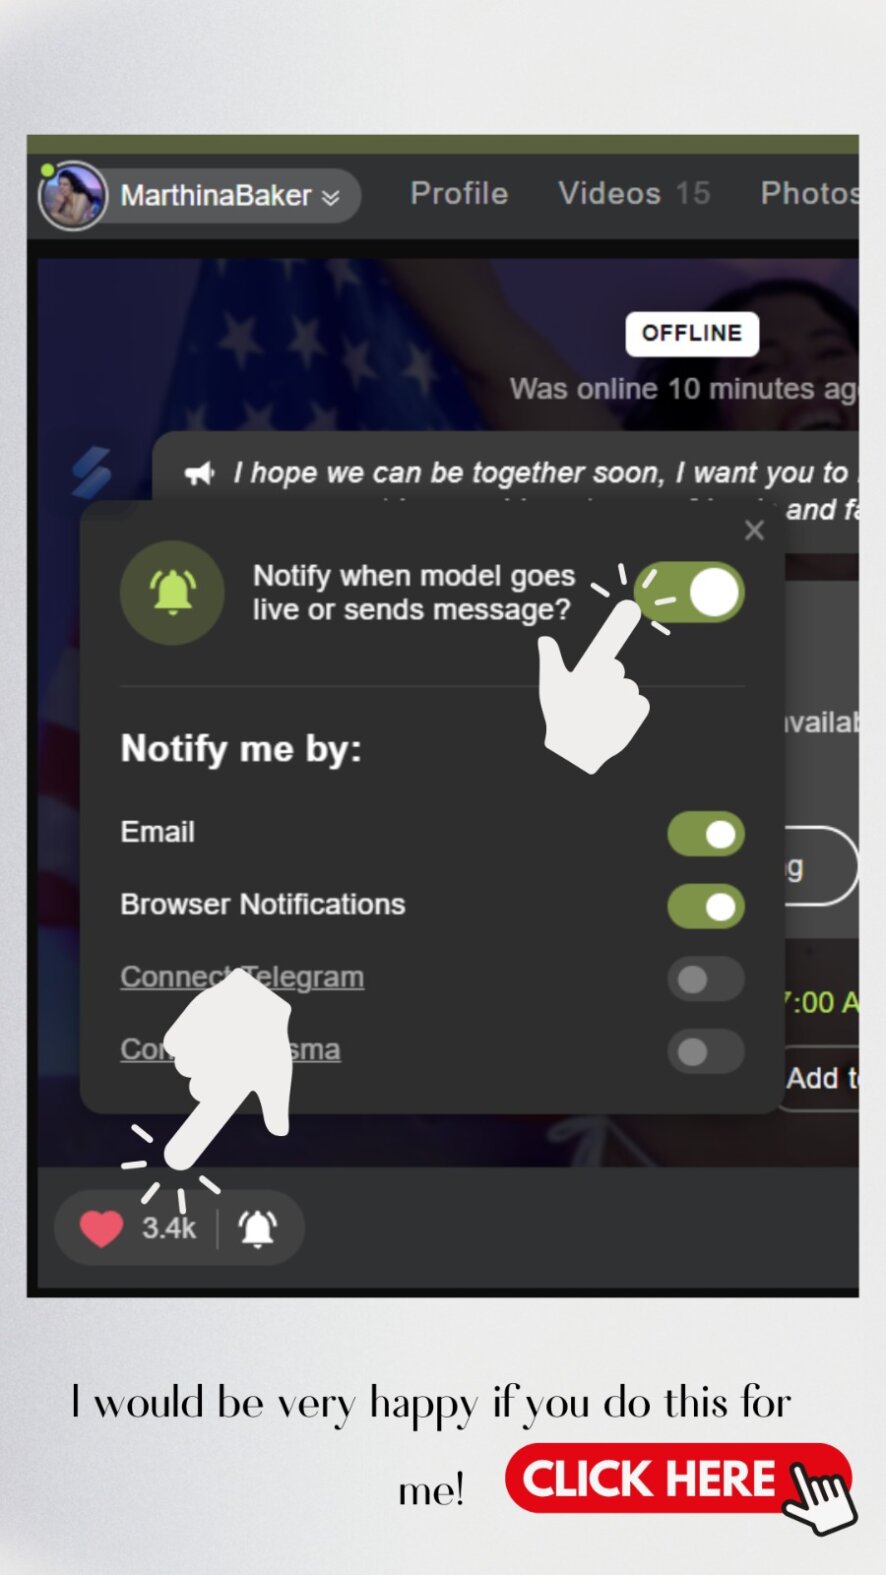This screenshot has width=886, height=1575.
Task: Switch to the Videos 15 tab
Action: click(x=634, y=193)
